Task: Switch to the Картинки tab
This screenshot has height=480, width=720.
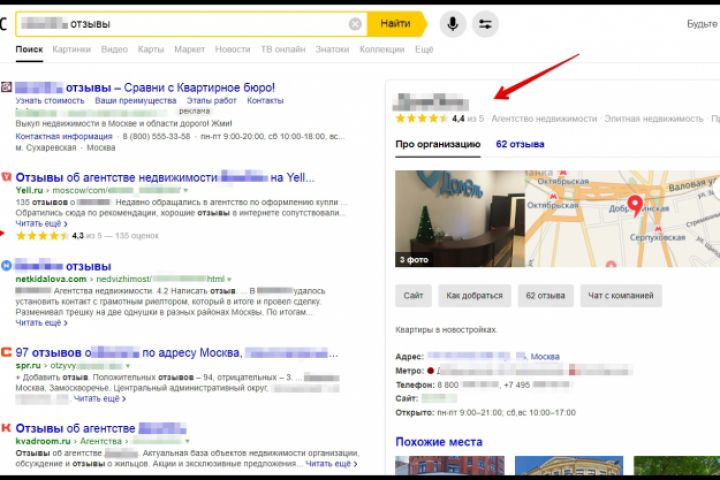Action: tap(72, 49)
